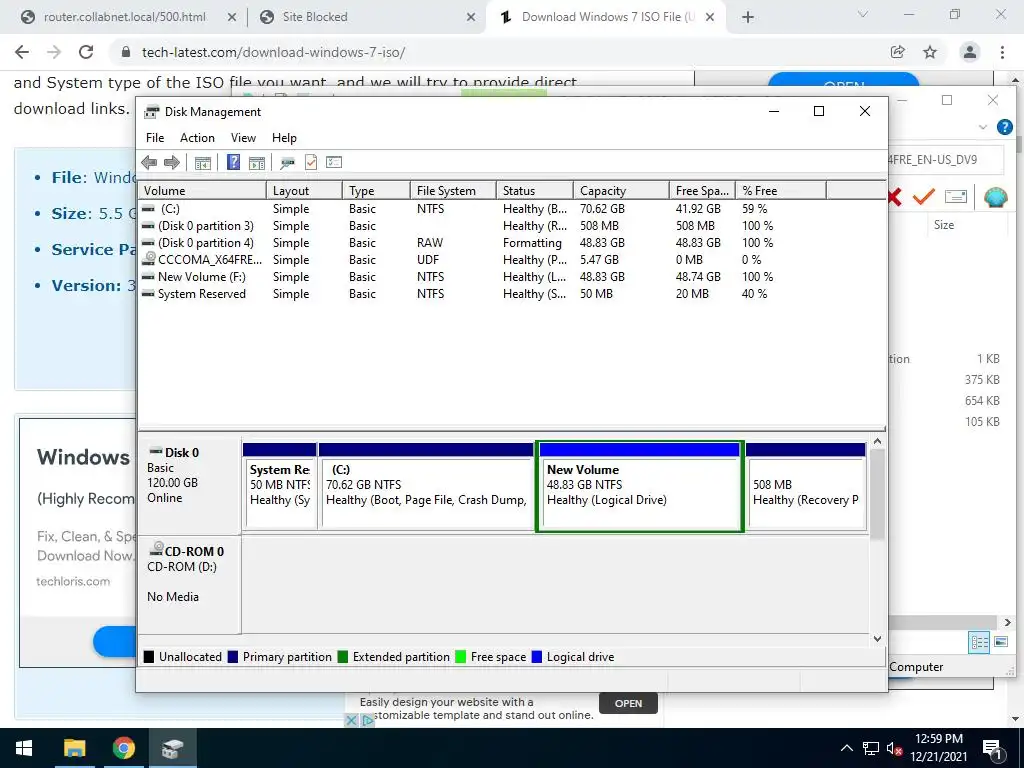The image size is (1024, 768).
Task: Click the graphical view scrollbar down arrow
Action: [878, 639]
